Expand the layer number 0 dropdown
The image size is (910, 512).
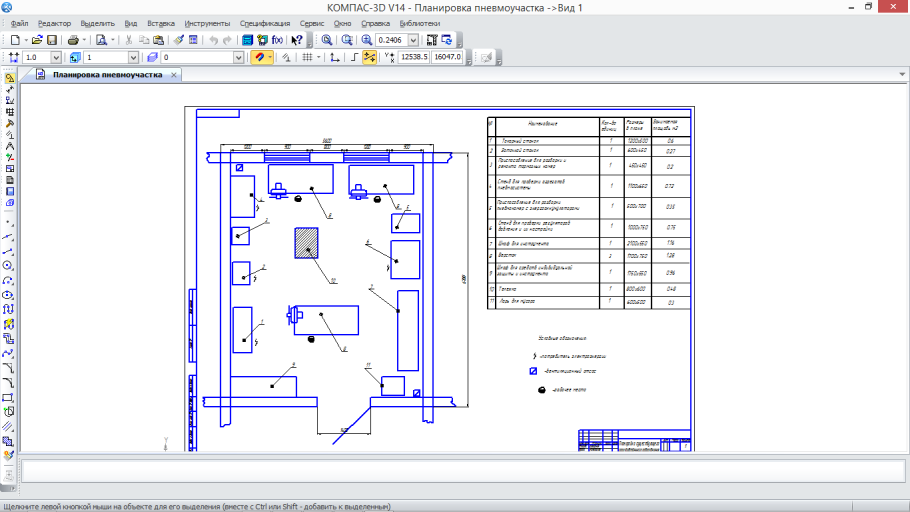coord(238,57)
